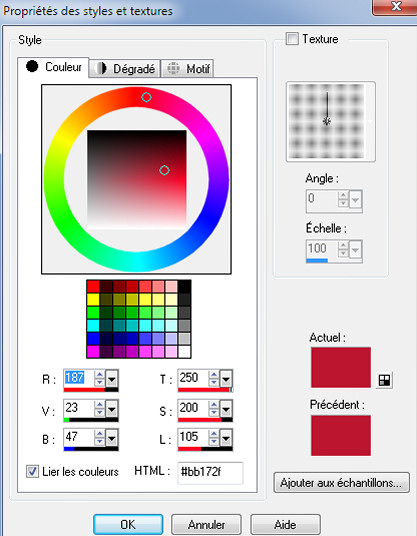Open the S value dropdown arrow
Screen dimensions: 417x536
point(226,408)
